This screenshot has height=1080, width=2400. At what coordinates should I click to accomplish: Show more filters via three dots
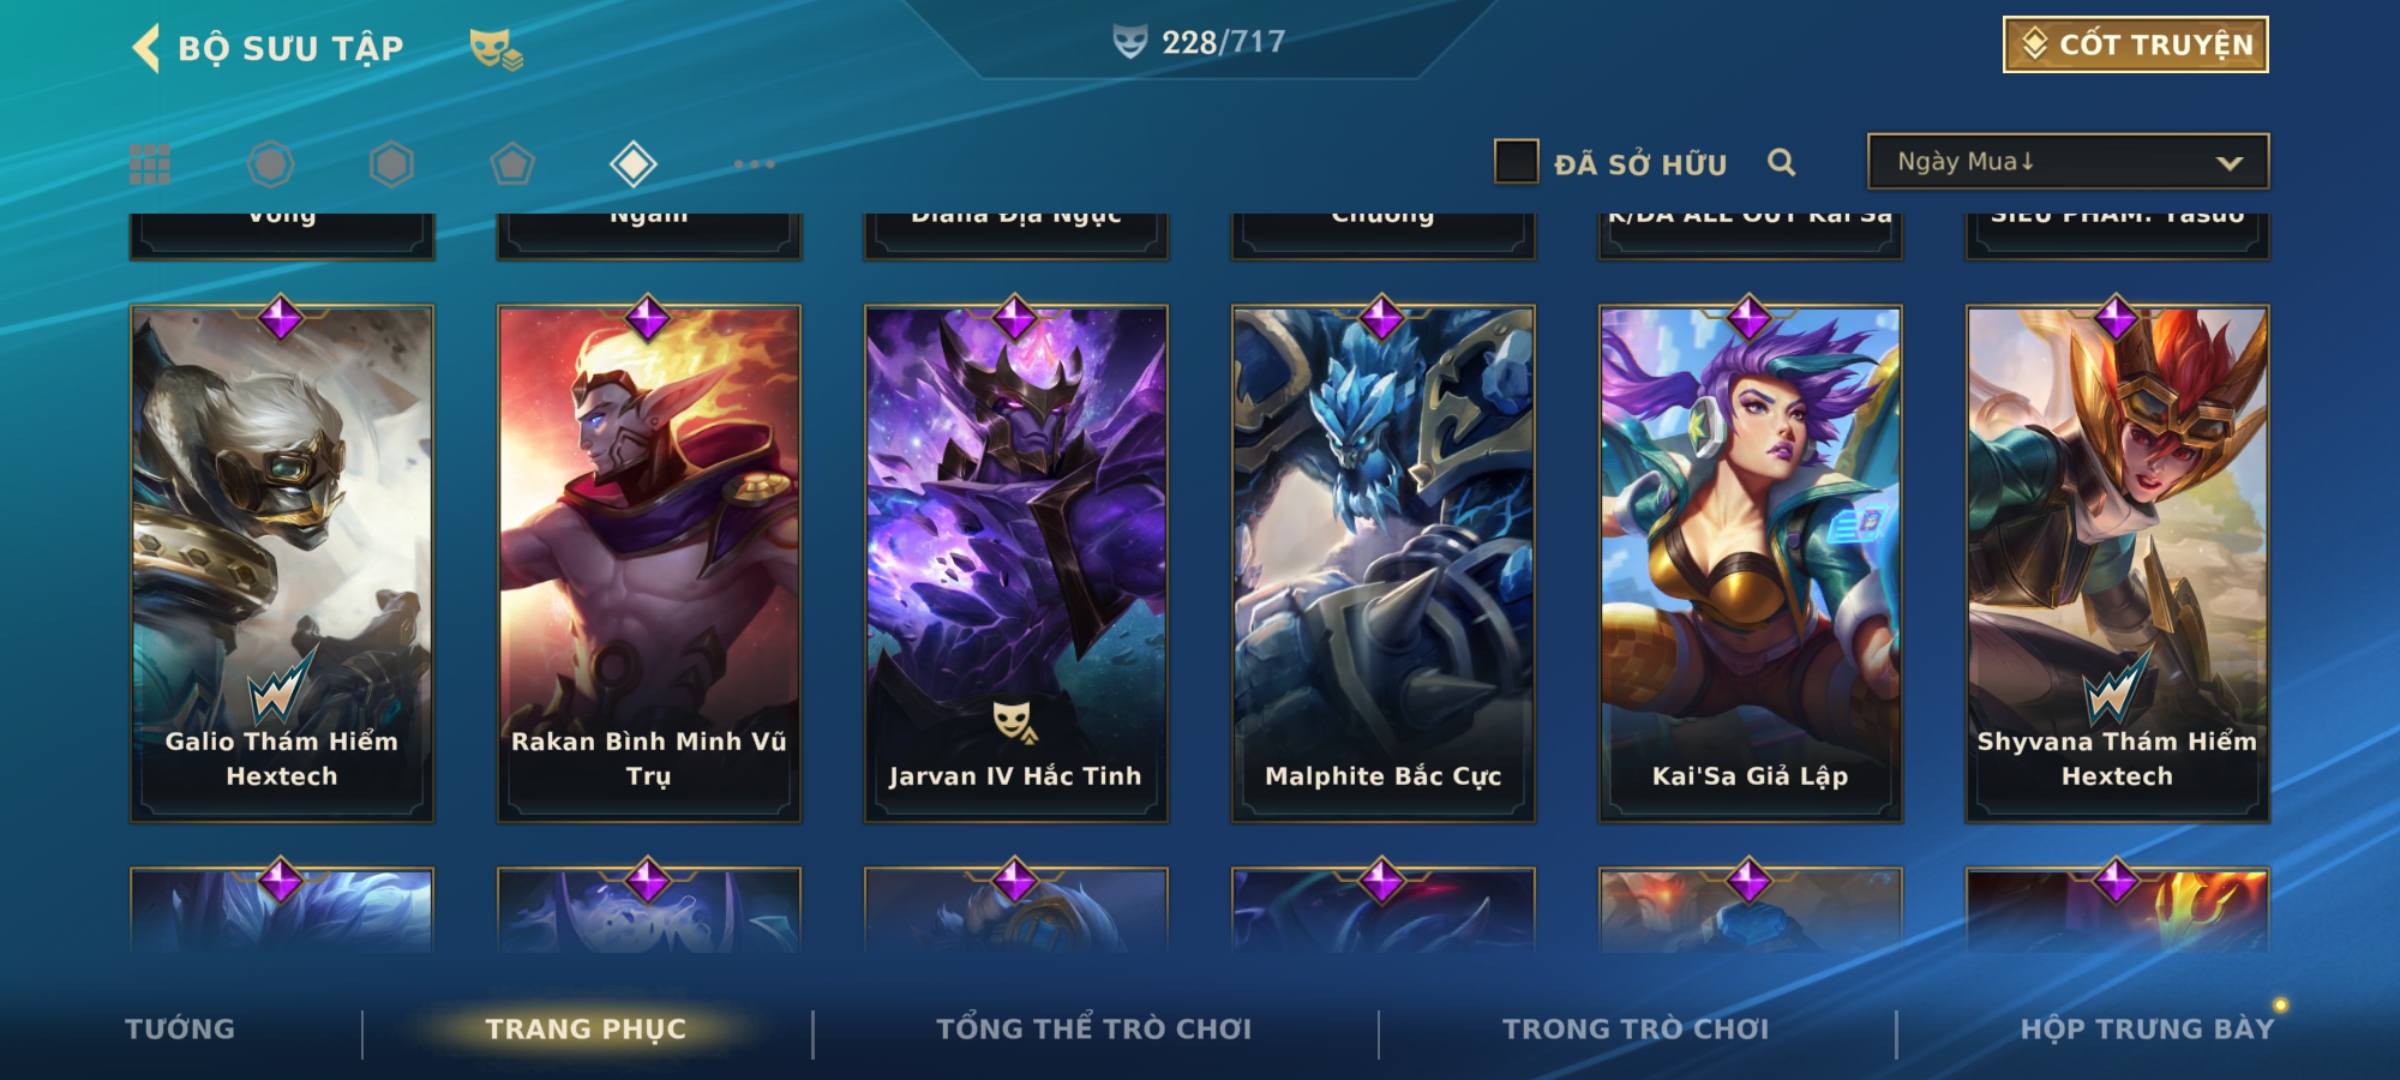coord(754,164)
